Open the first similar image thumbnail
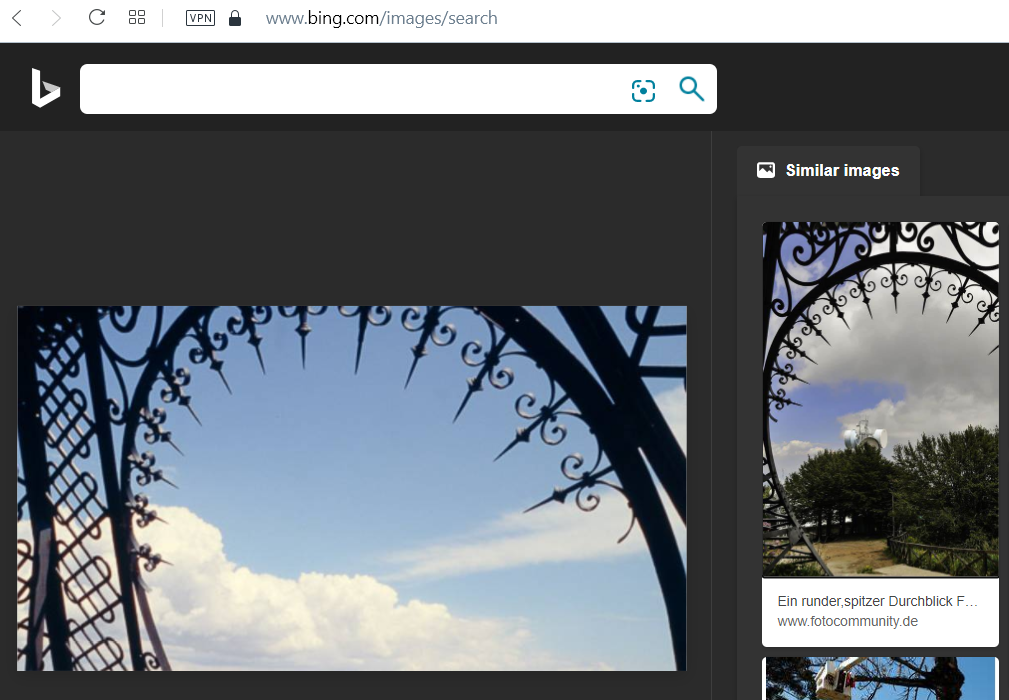Viewport: 1009px width, 700px height. pyautogui.click(x=880, y=400)
